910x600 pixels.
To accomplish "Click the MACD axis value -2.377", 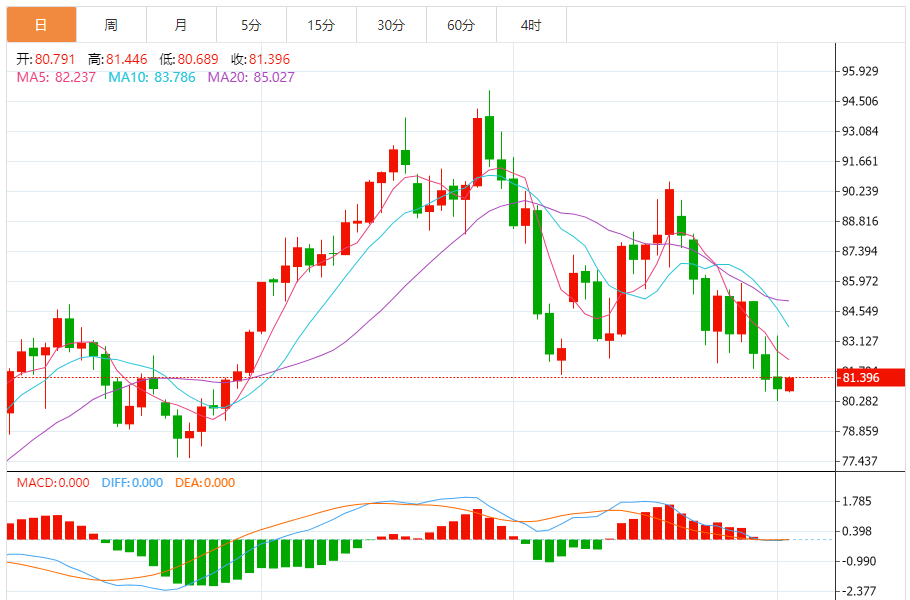I will point(859,591).
